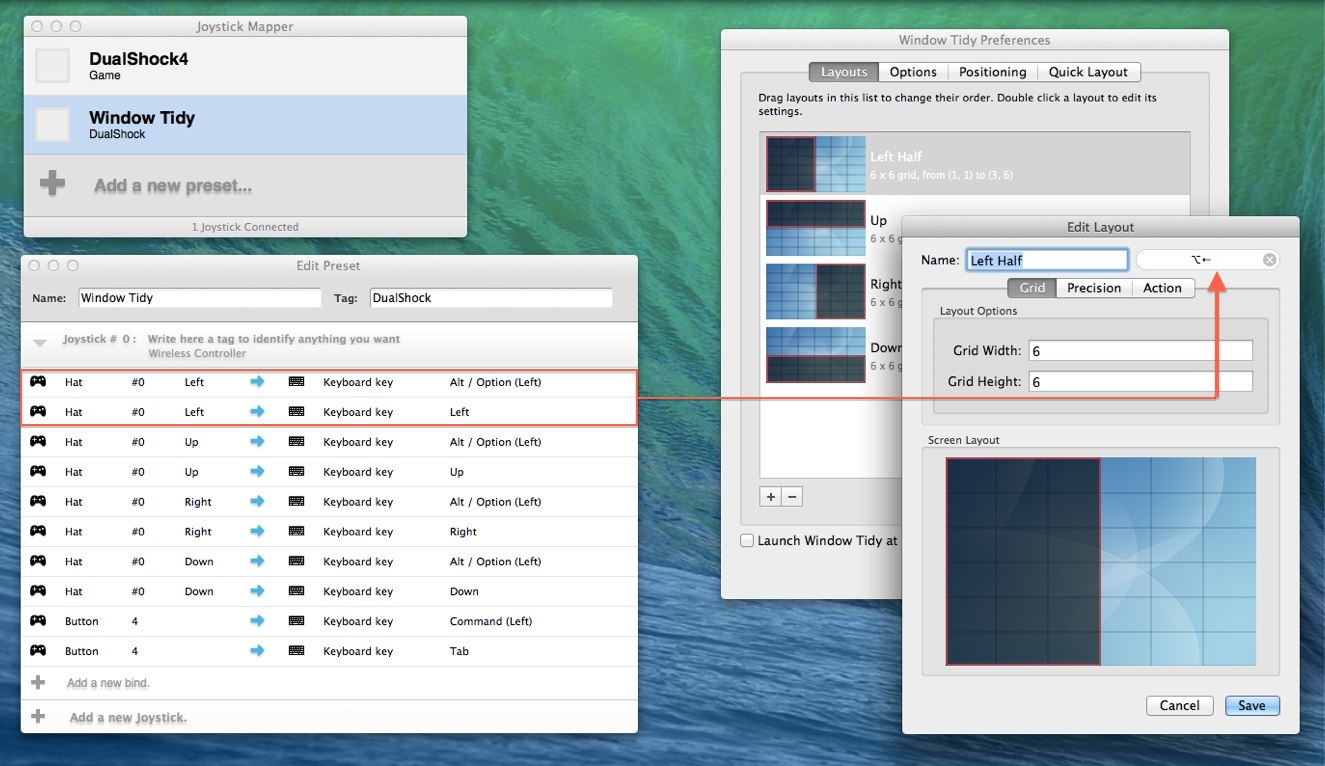The image size is (1325, 766).
Task: Click gamepad icon in Hat Down Alt/Option row
Action: pos(38,562)
